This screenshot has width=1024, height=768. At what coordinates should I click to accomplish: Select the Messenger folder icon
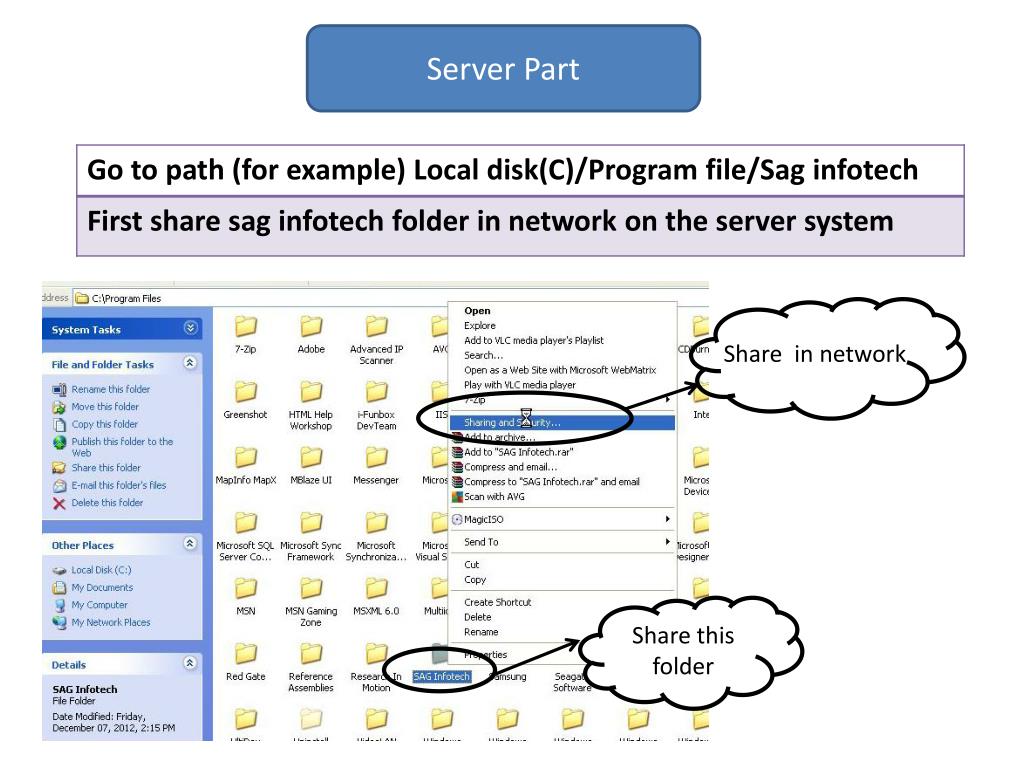coord(376,456)
